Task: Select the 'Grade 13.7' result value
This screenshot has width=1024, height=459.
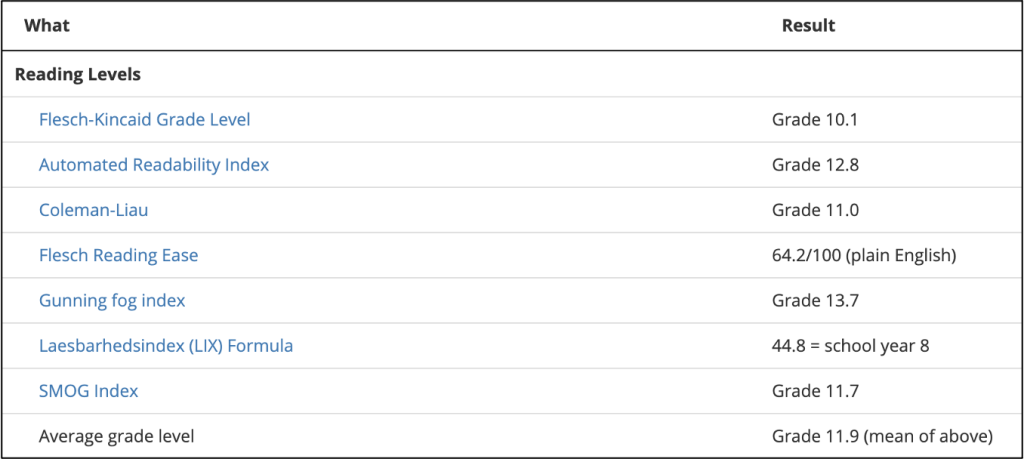Action: [815, 300]
